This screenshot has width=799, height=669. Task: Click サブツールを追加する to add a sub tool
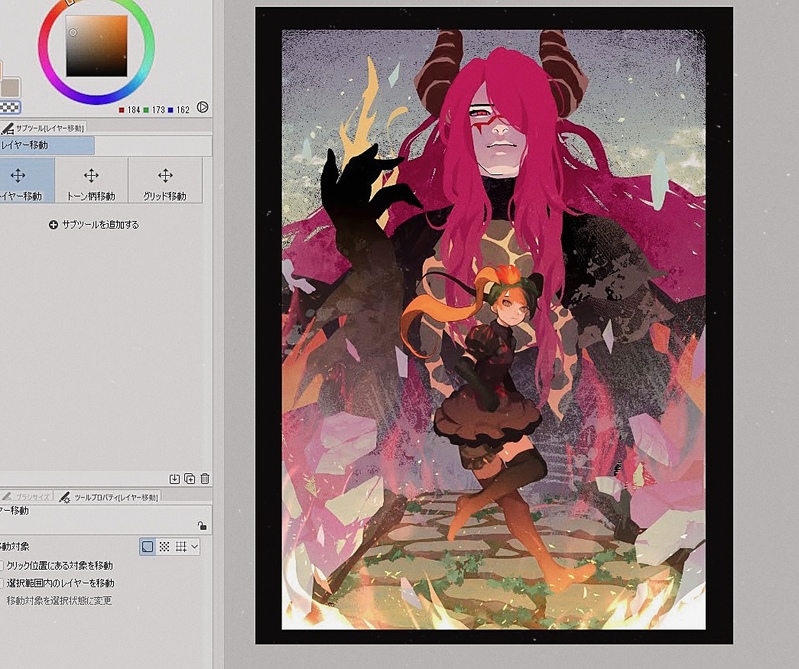pos(94,225)
